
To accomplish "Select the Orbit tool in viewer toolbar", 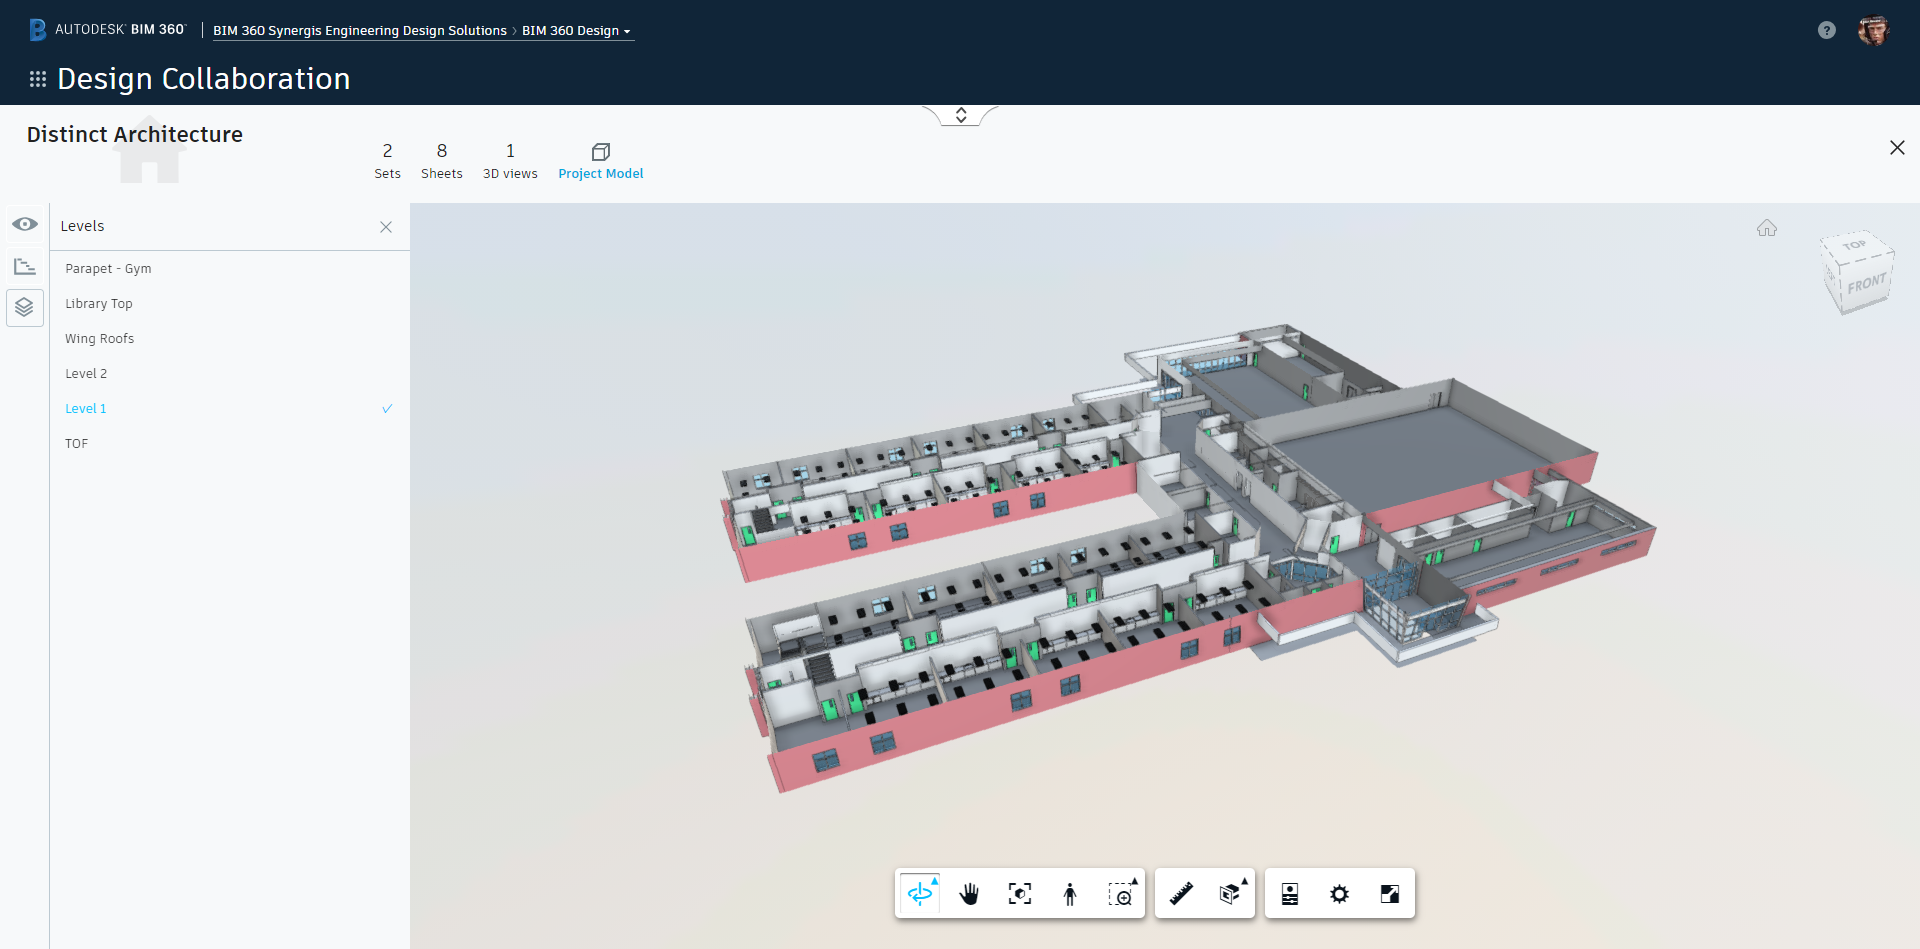I will [920, 893].
